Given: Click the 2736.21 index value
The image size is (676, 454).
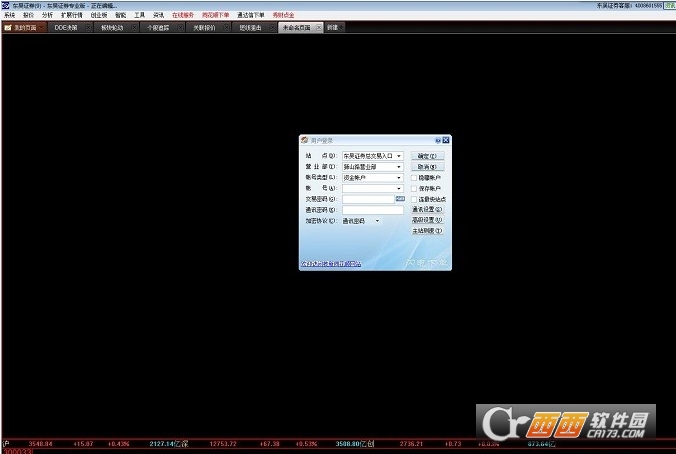Looking at the screenshot, I should pos(411,444).
